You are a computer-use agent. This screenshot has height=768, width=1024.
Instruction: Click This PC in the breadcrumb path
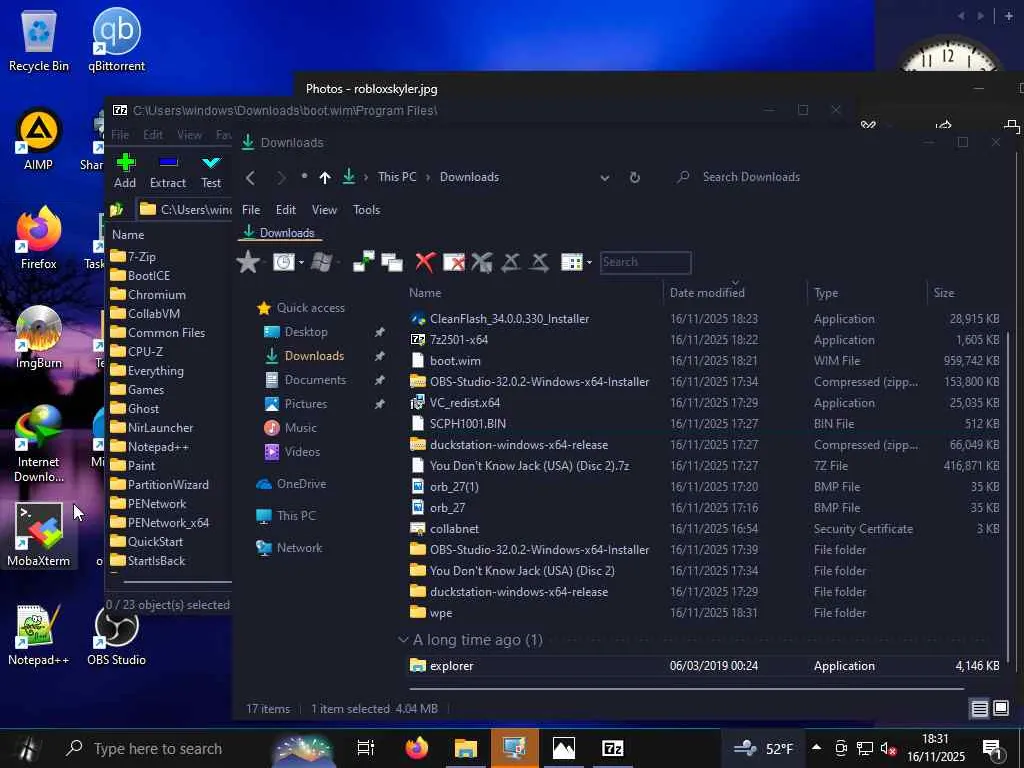pyautogui.click(x=397, y=177)
